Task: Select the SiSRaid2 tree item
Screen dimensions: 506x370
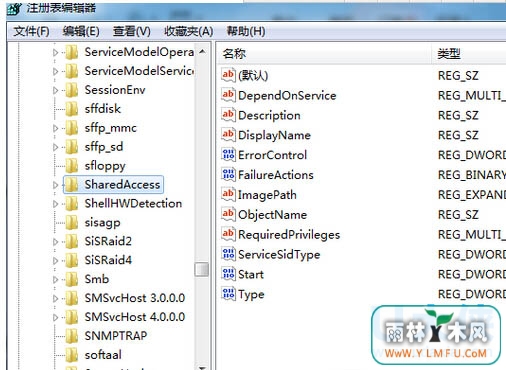Action: (108, 241)
